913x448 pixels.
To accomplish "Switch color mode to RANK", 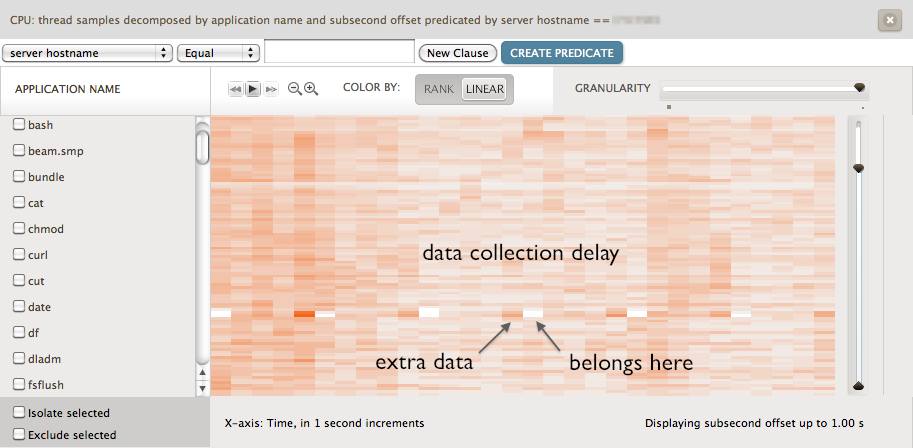I will [439, 89].
